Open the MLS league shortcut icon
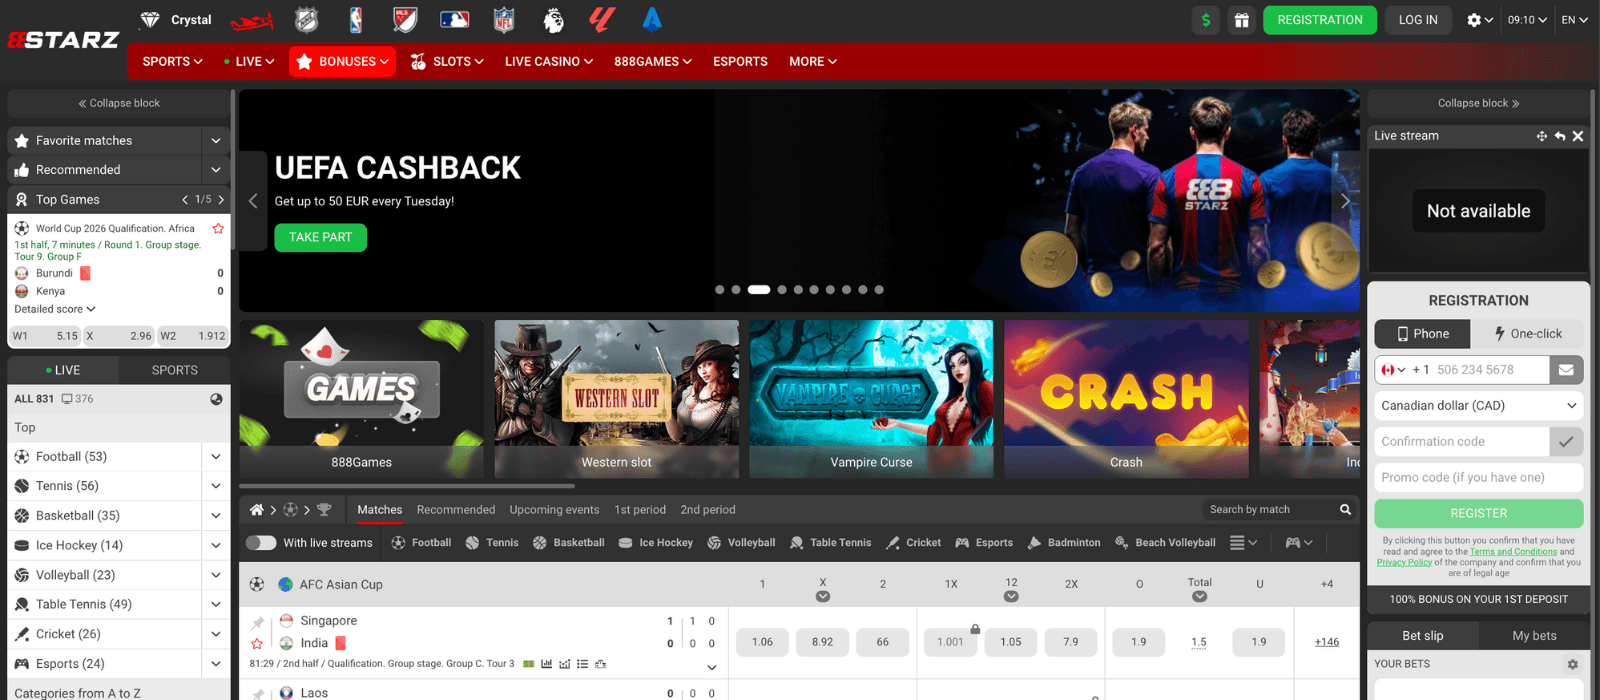Viewport: 1600px width, 700px height. point(405,20)
